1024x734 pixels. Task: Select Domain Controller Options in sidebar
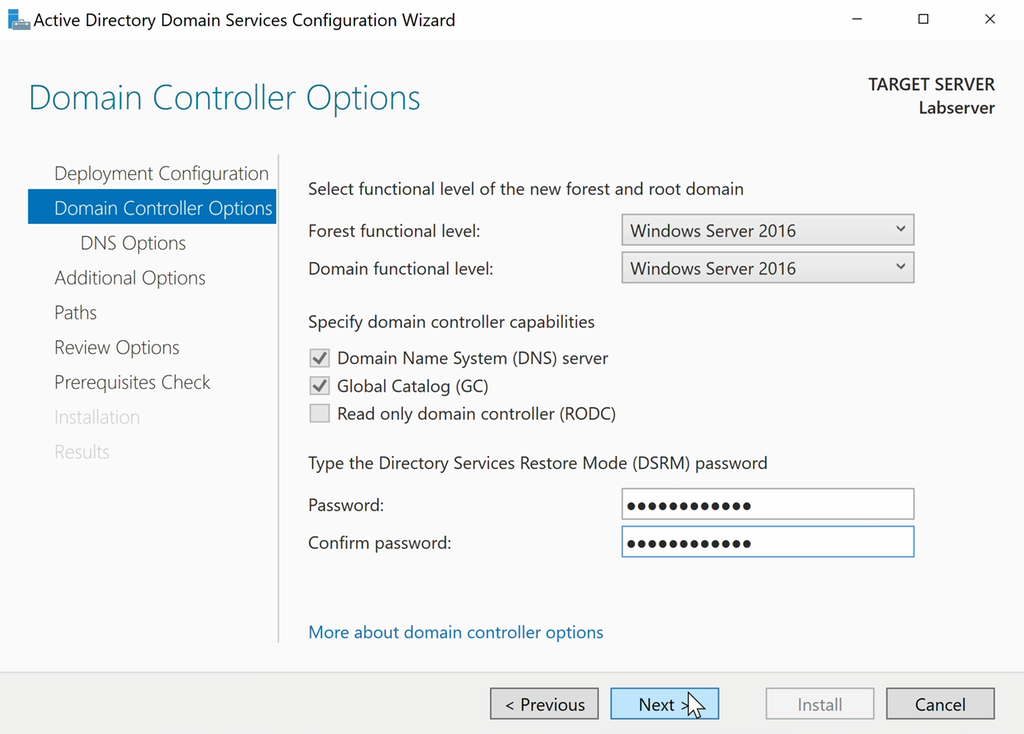coord(152,207)
